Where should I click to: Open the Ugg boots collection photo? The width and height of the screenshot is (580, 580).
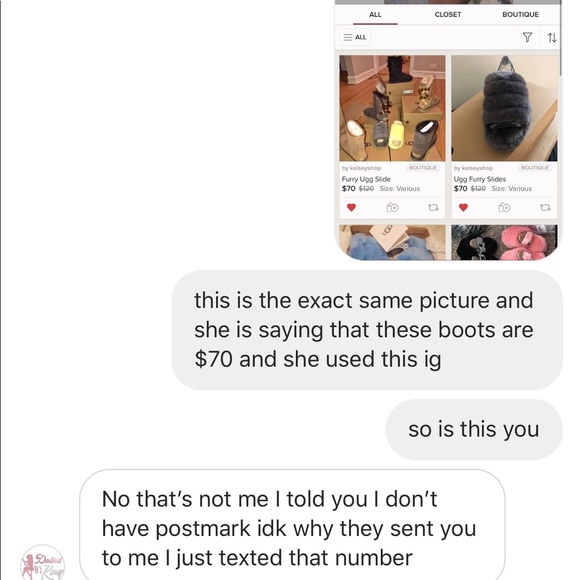tap(392, 108)
